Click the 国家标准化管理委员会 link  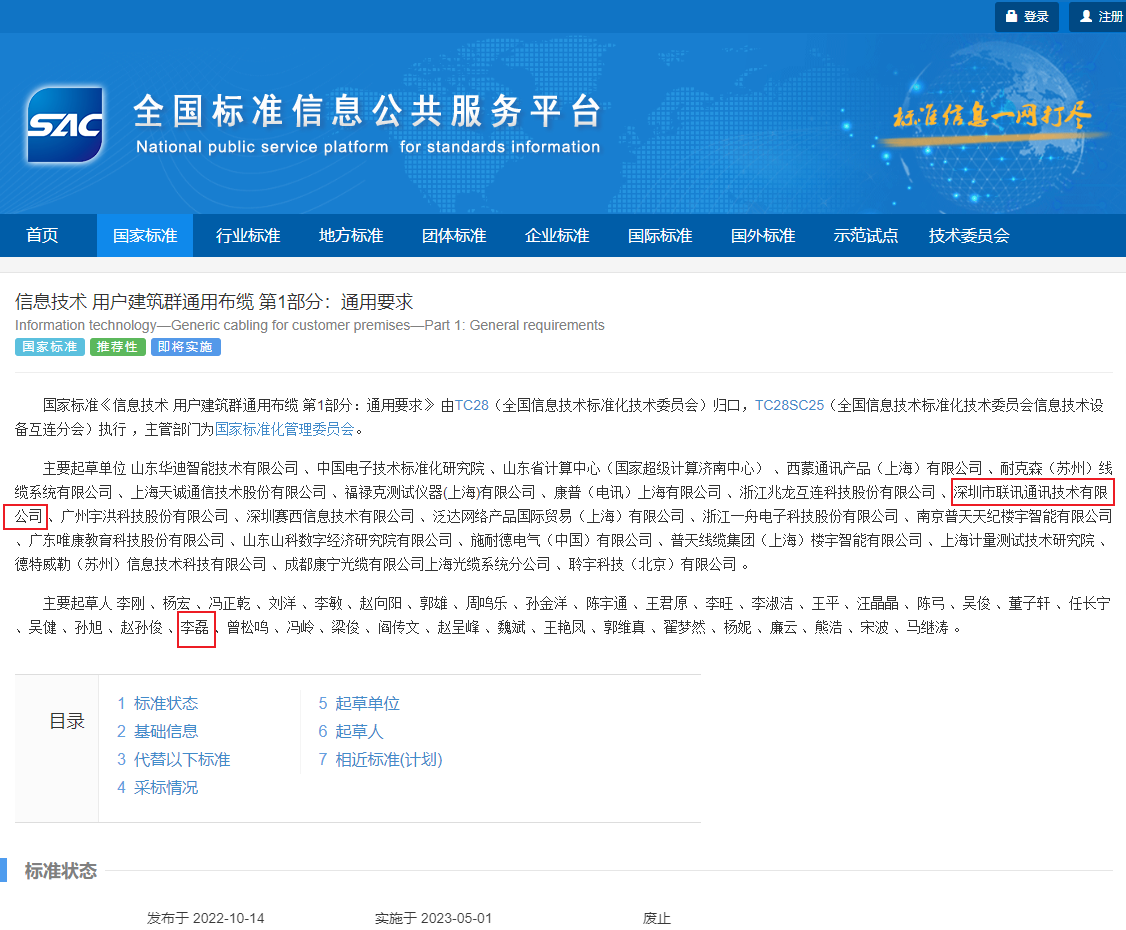[x=285, y=429]
